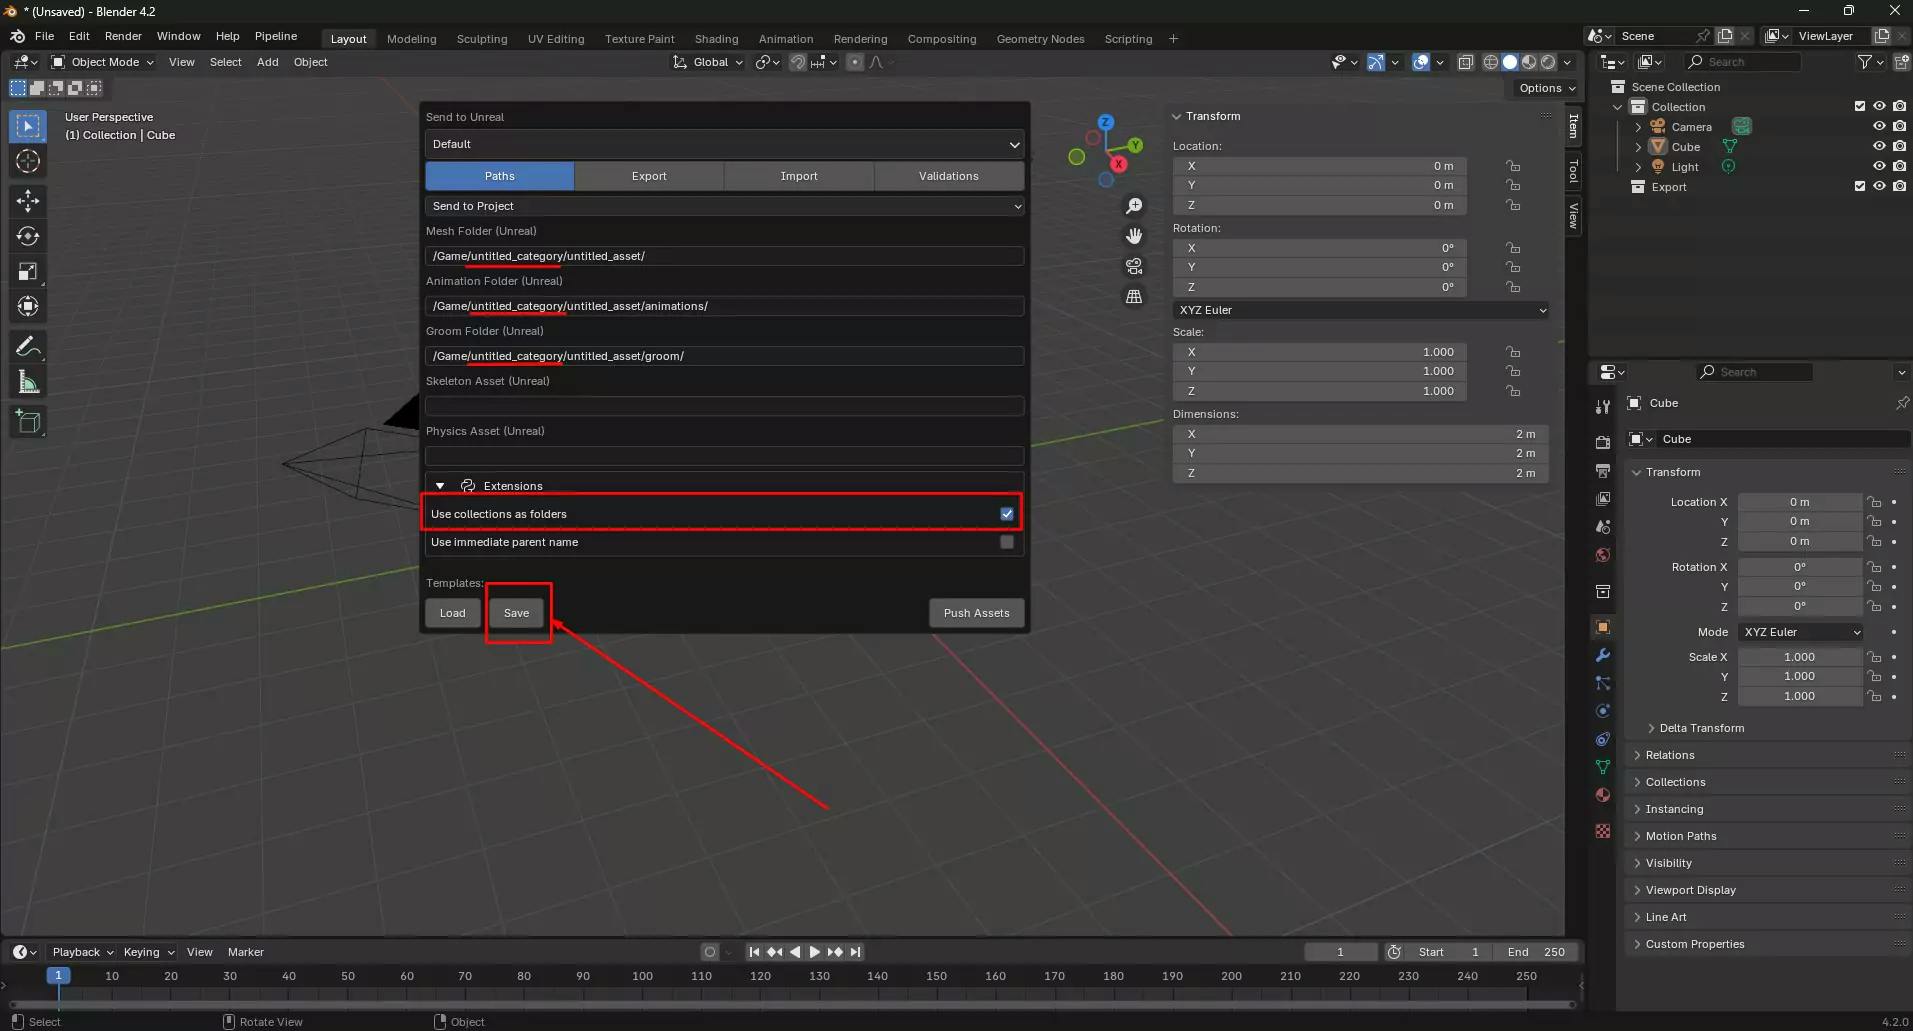Open the Material properties tab icon
Viewport: 1913px width, 1031px height.
point(1603,795)
